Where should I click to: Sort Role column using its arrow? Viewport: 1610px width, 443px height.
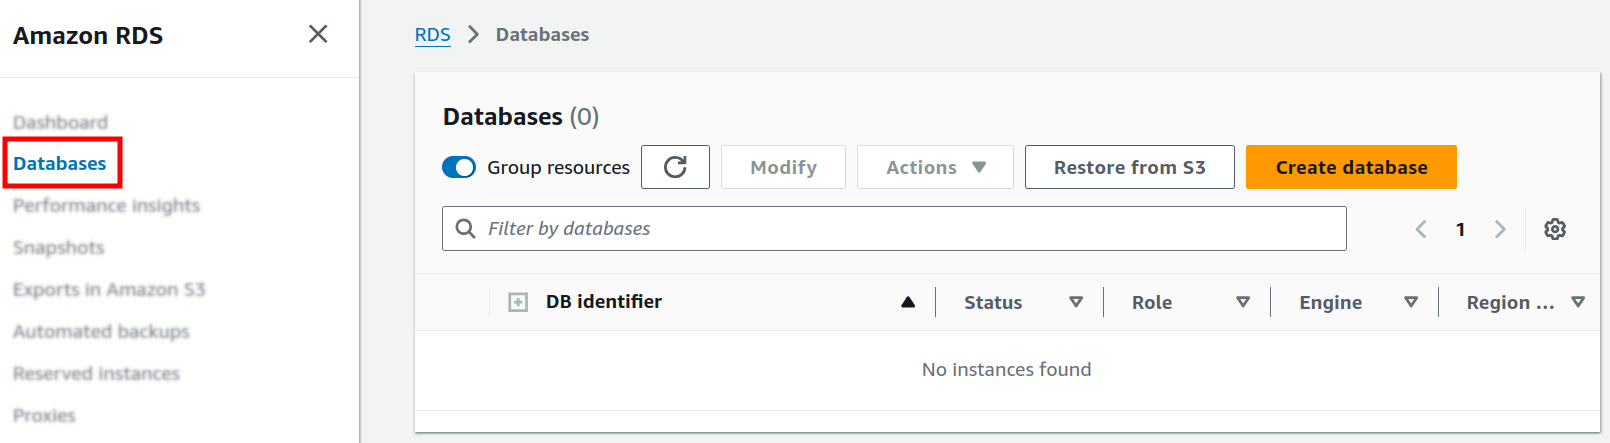tap(1243, 302)
